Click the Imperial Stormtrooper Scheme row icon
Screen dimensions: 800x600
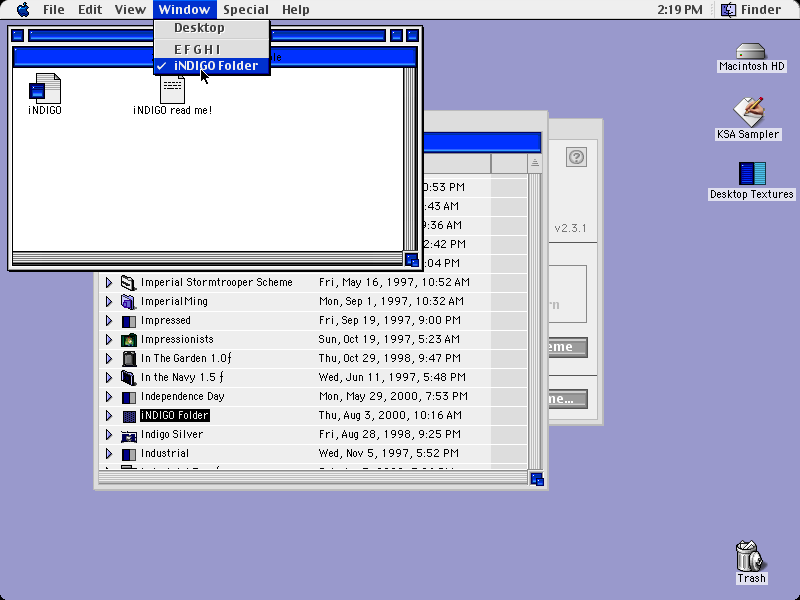click(129, 283)
